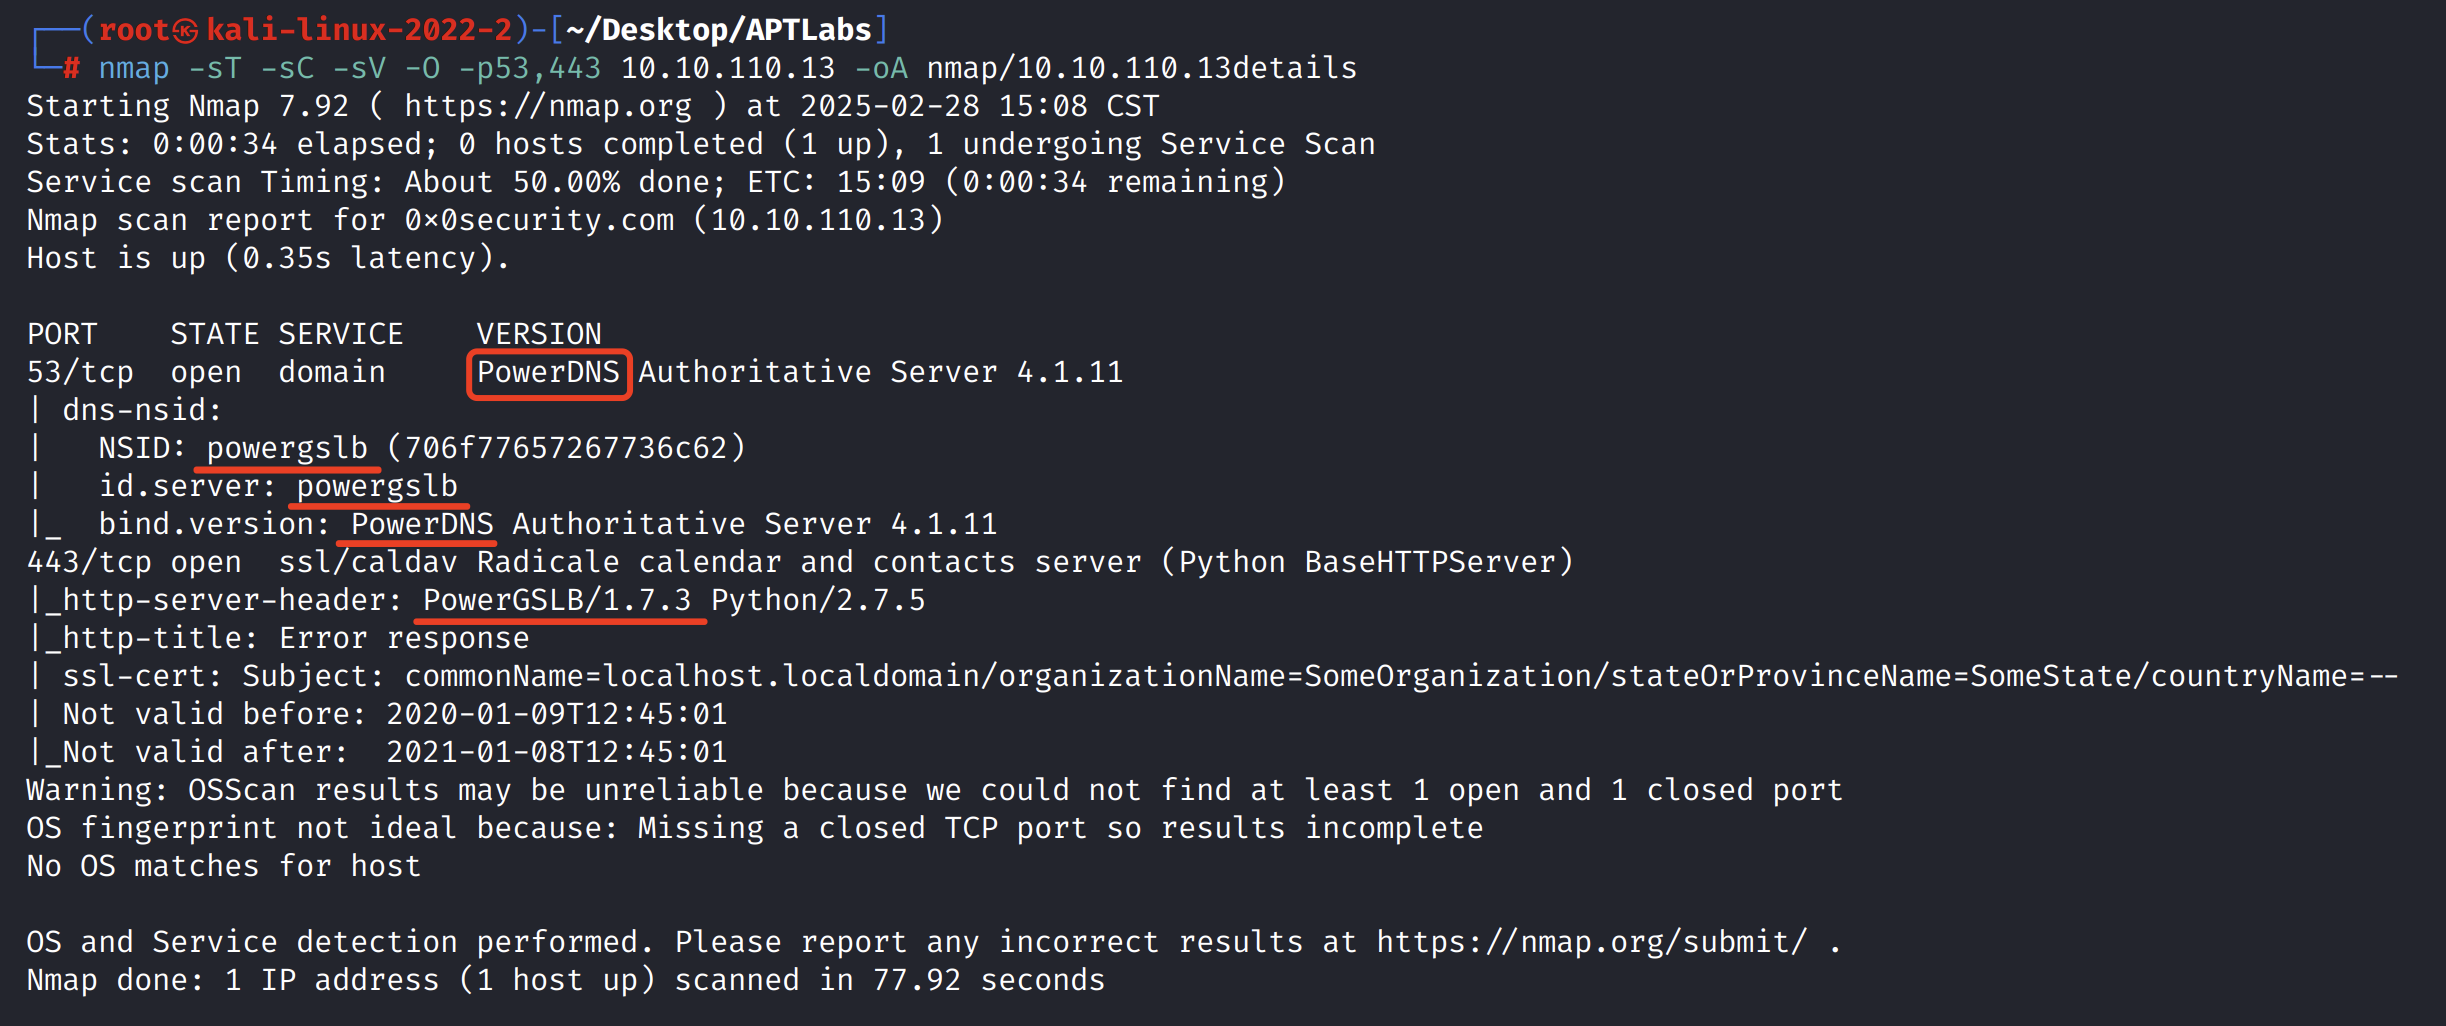Open the https://nmap.org link in the Starting line
Image resolution: width=2446 pixels, height=1026 pixels.
coord(548,106)
